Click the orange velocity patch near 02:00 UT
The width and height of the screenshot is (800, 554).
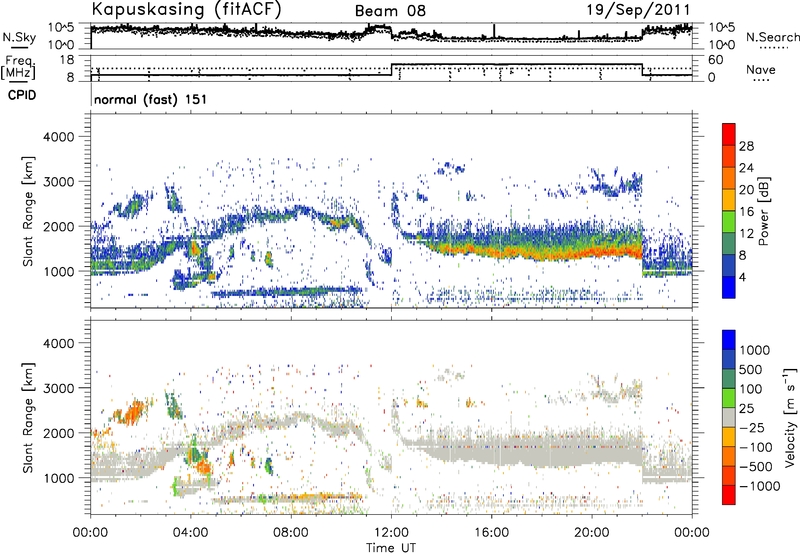132,413
